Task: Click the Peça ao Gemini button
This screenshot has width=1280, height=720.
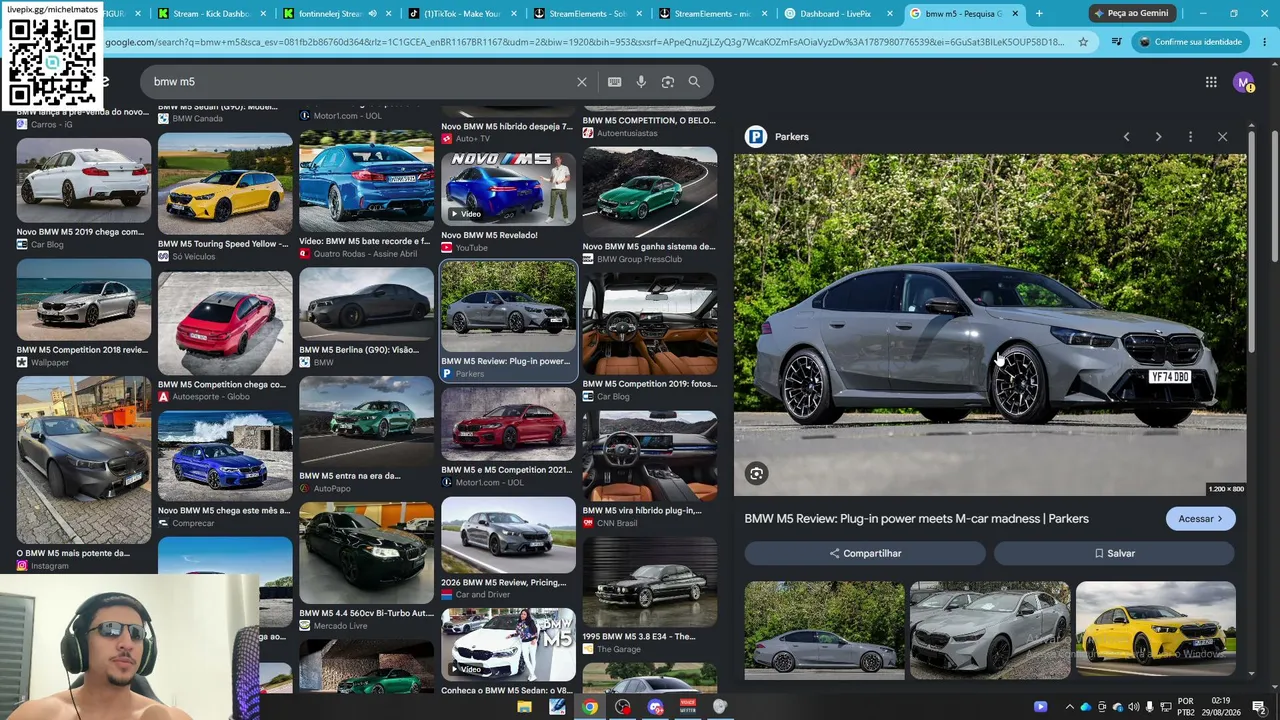Action: 1131,14
